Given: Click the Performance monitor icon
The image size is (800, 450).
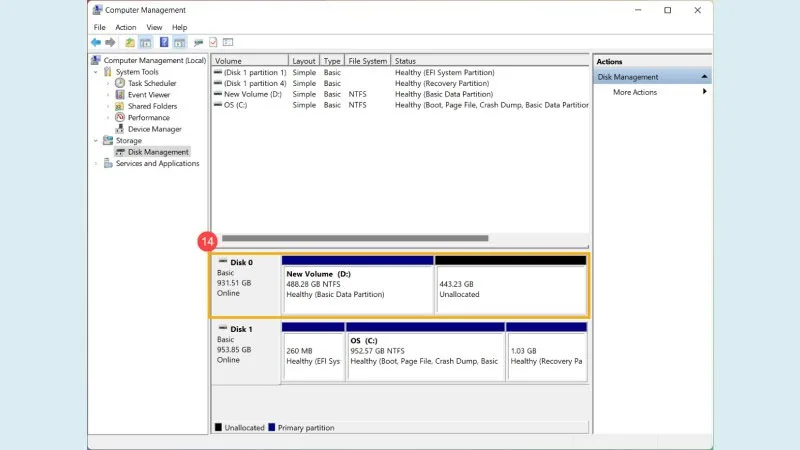Looking at the screenshot, I should (x=120, y=117).
